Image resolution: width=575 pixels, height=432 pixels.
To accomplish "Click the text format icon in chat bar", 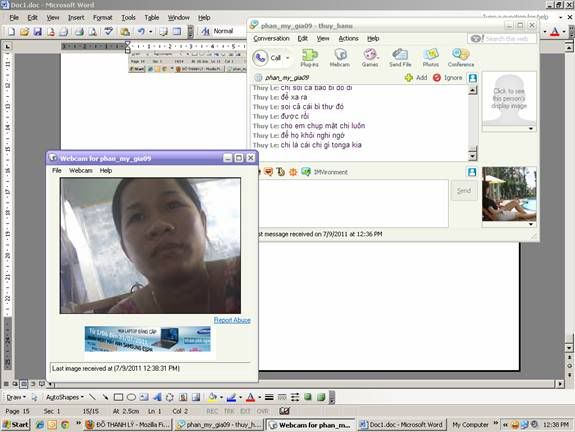I will 281,172.
